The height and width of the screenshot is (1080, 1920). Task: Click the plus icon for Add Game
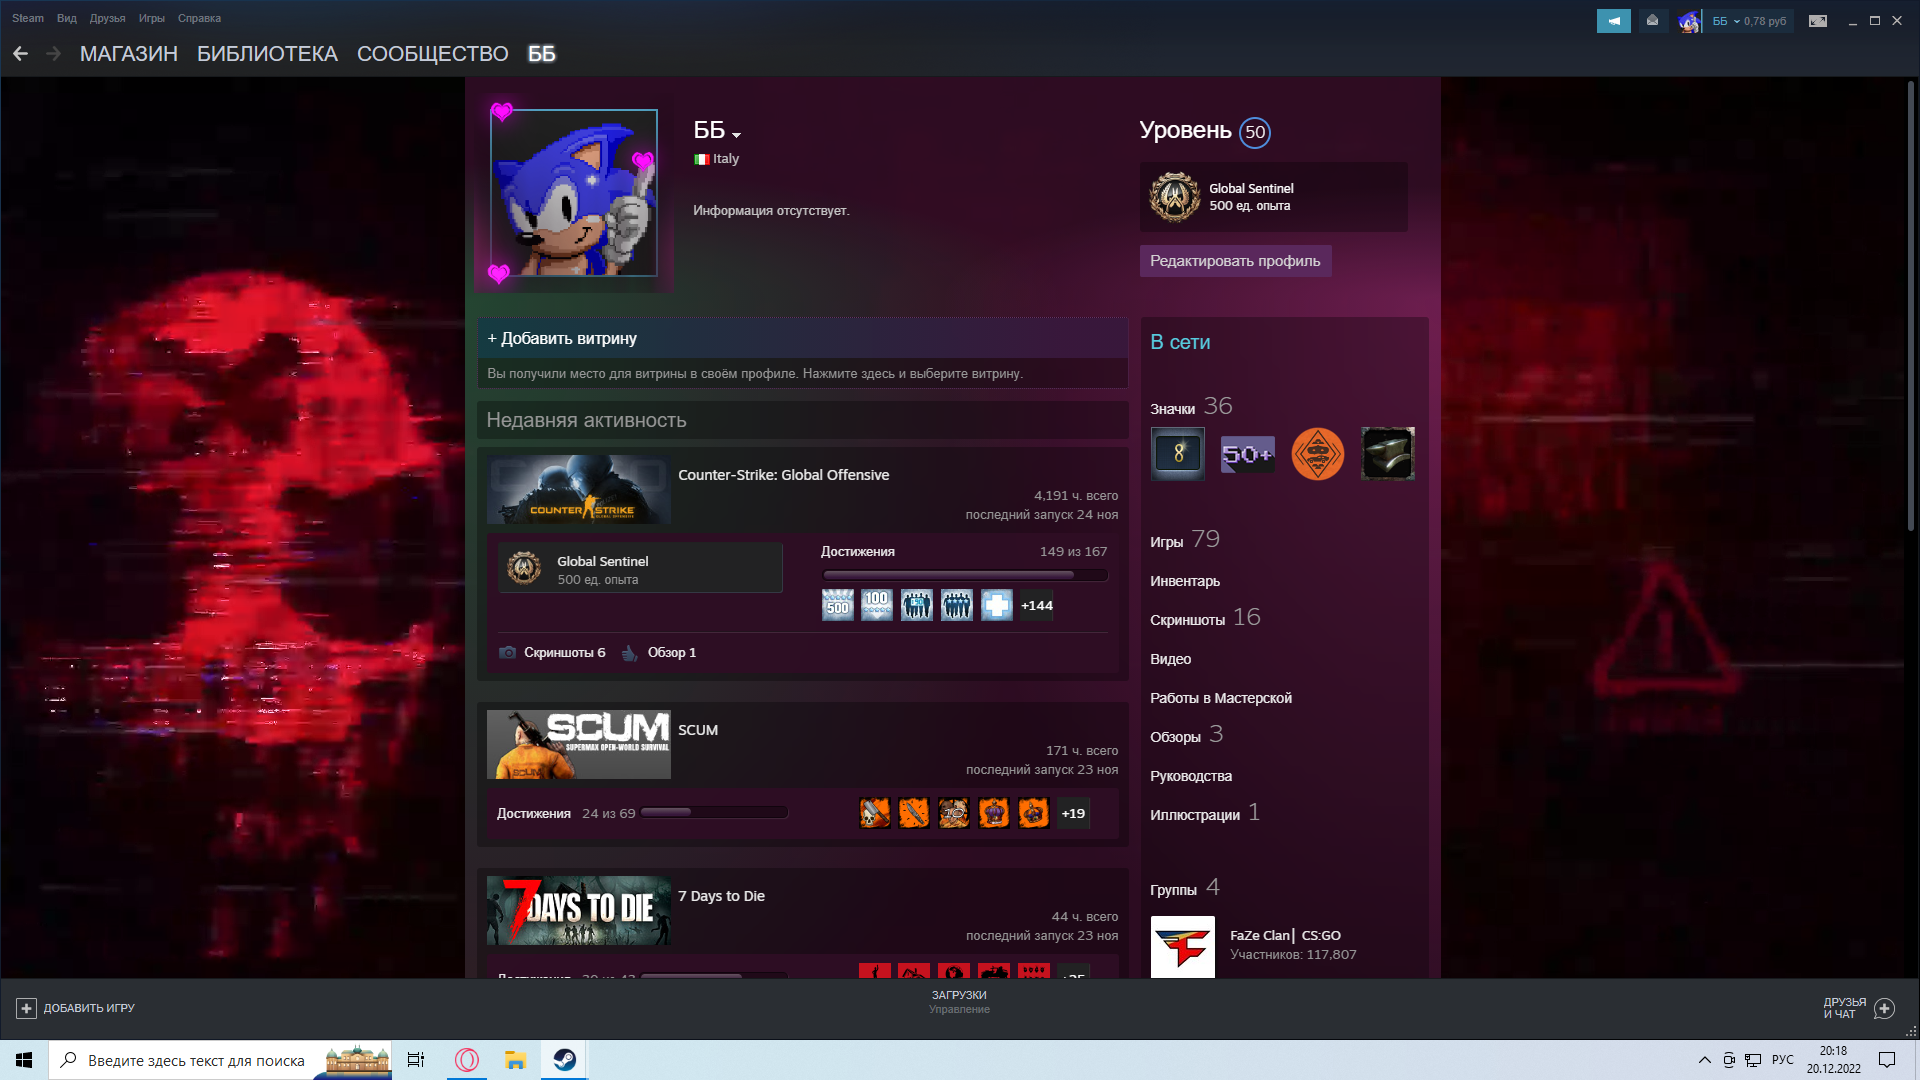[x=27, y=1008]
